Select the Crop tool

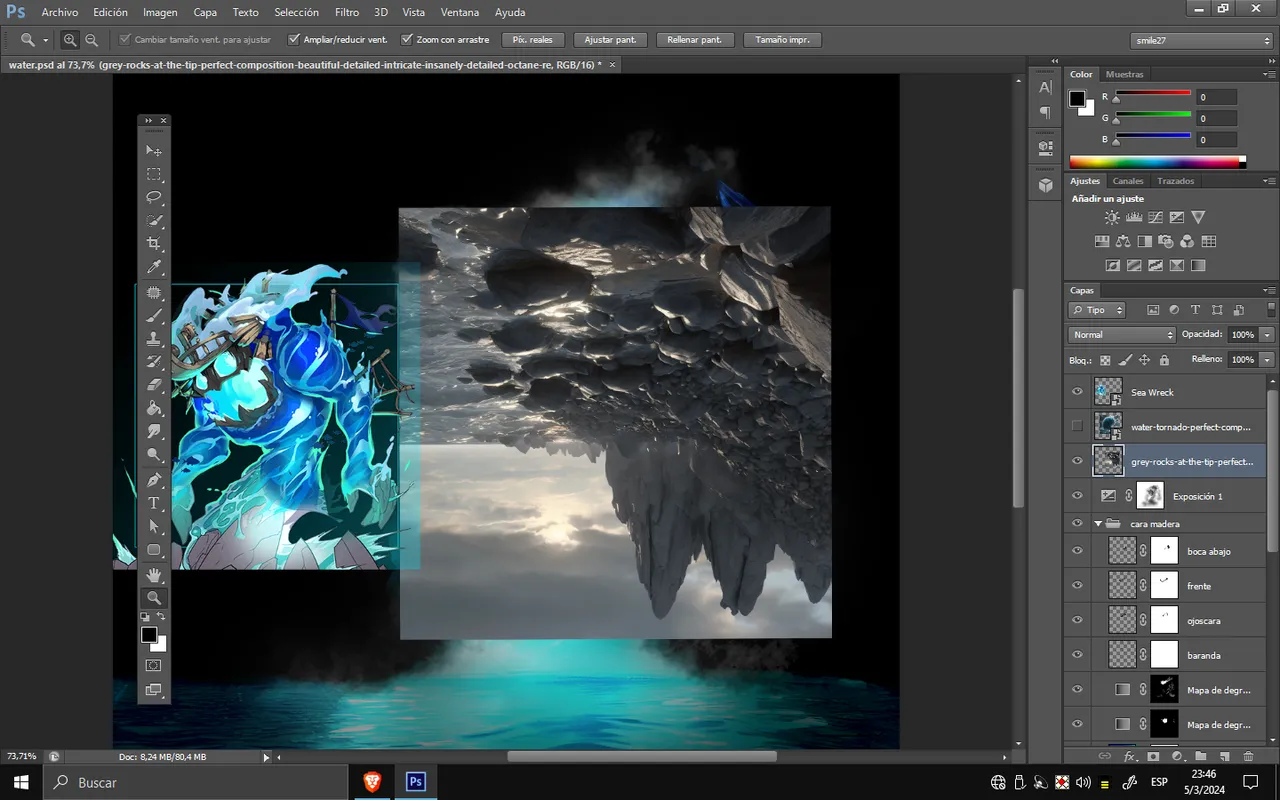(154, 244)
